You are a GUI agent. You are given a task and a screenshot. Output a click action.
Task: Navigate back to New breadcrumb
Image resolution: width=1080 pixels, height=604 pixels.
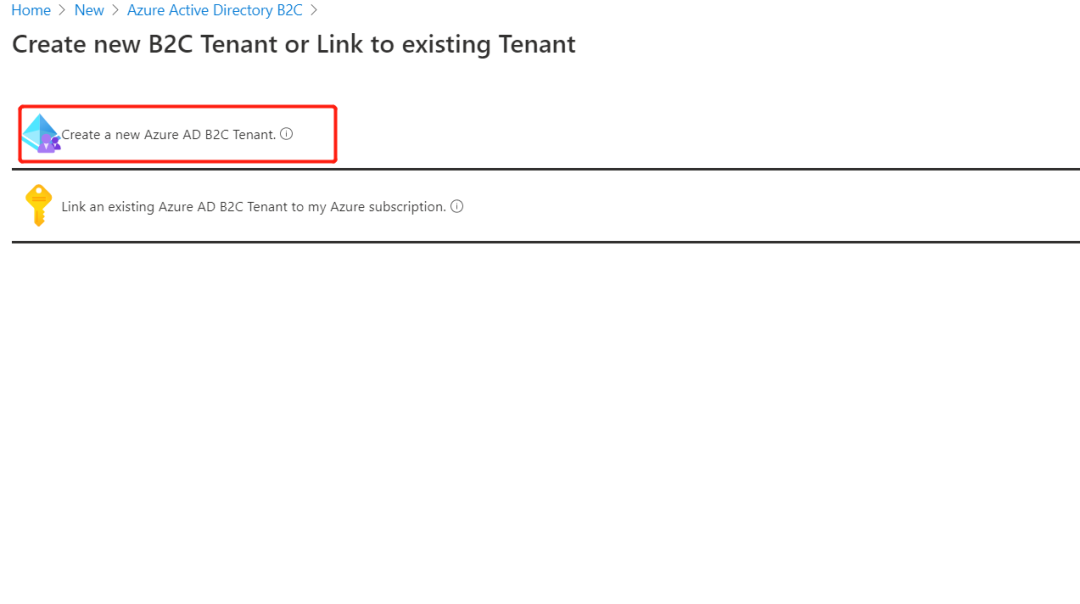(89, 11)
